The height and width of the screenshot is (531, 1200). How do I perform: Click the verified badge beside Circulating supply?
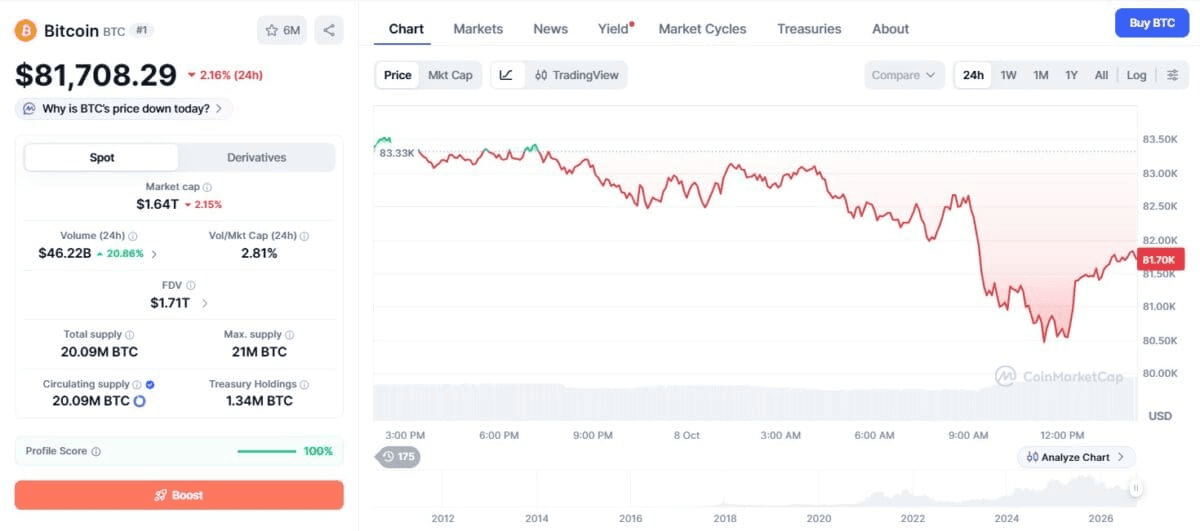pyautogui.click(x=150, y=384)
